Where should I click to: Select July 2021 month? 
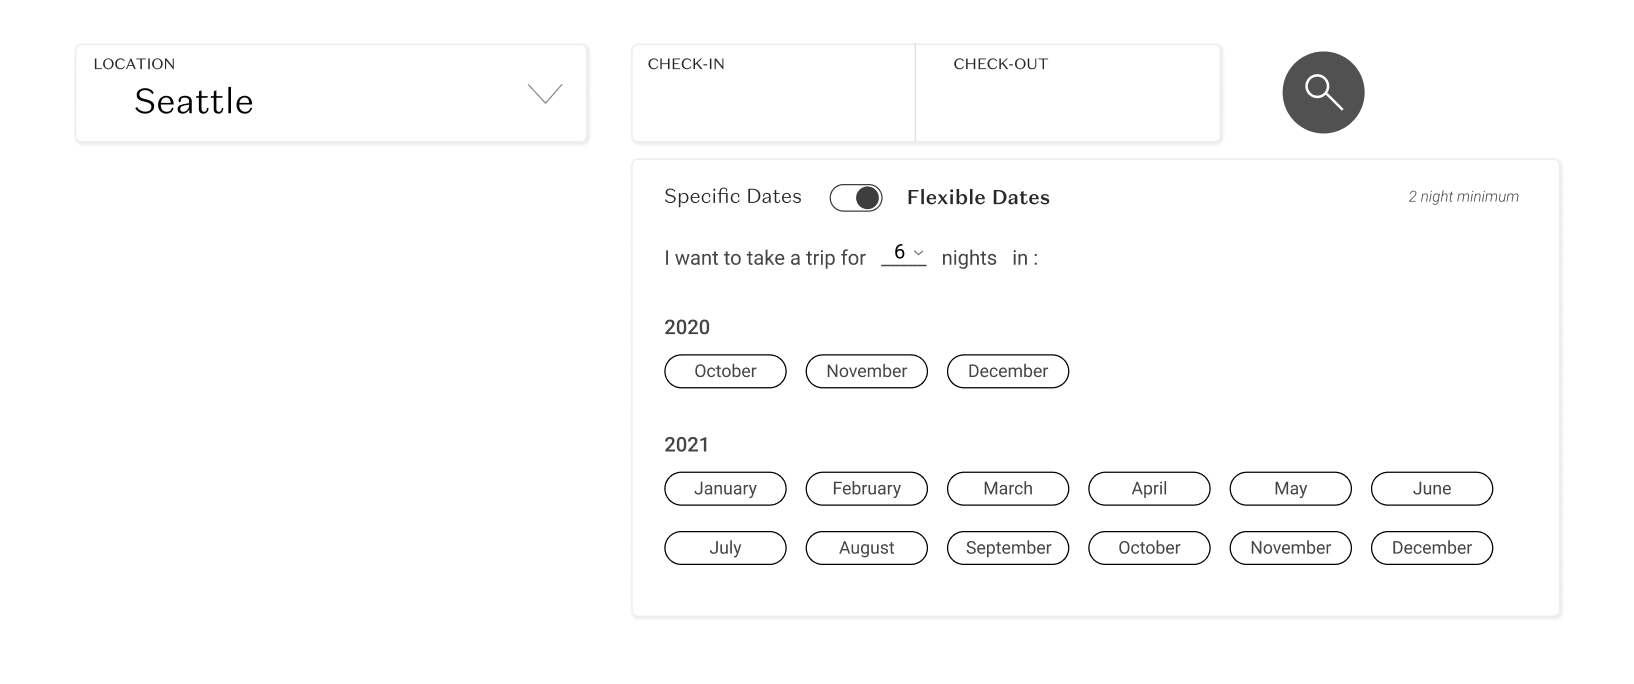tap(725, 548)
